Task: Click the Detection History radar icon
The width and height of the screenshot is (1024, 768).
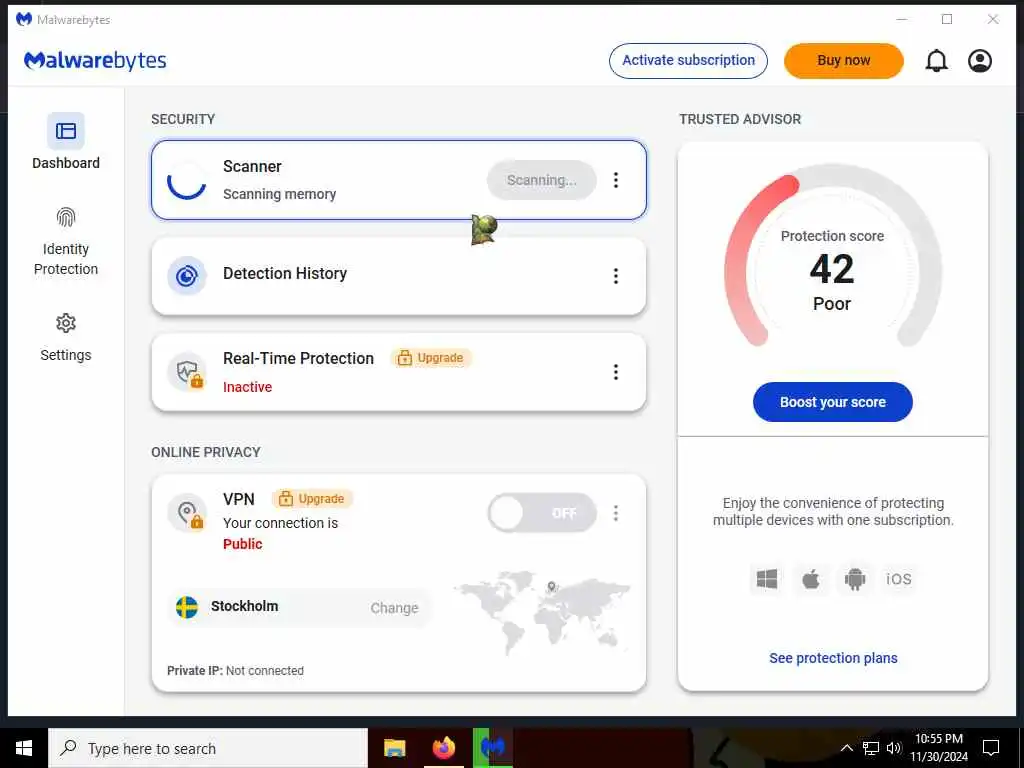Action: [x=187, y=276]
